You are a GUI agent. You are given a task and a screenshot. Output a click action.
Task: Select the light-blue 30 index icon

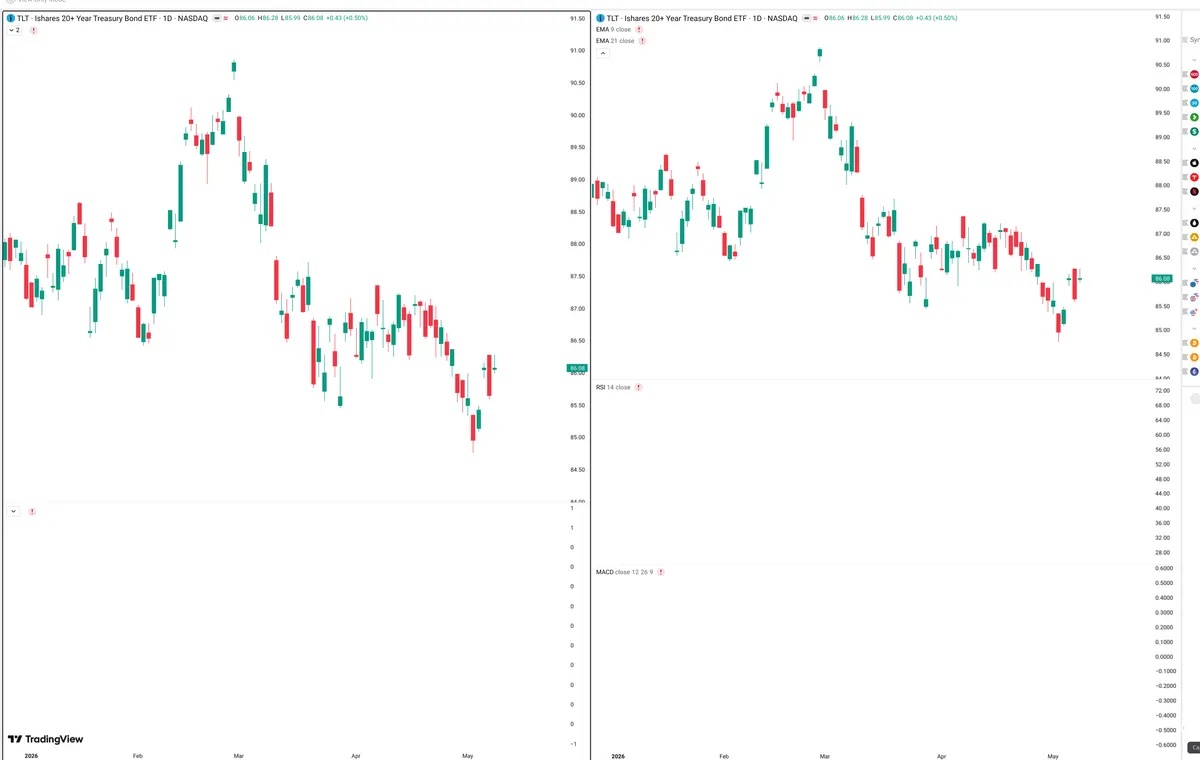point(1194,103)
